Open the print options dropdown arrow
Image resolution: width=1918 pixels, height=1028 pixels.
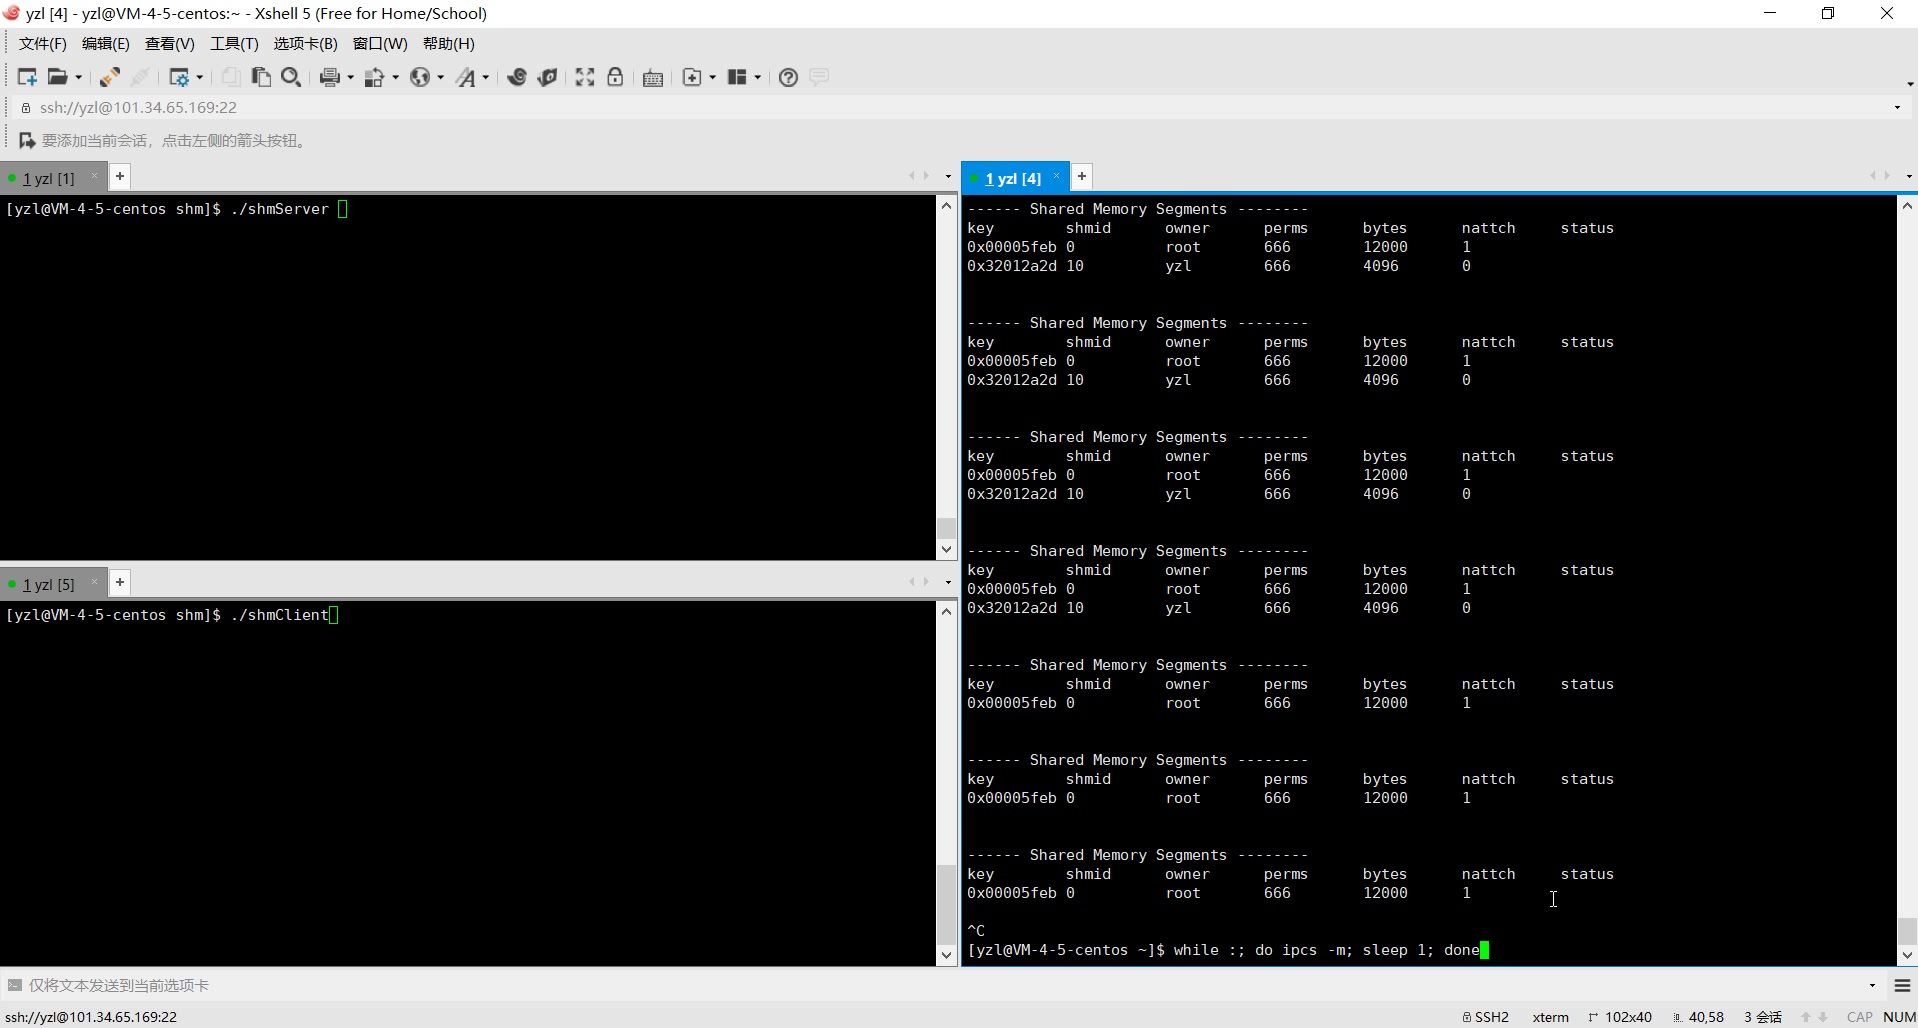coord(350,78)
